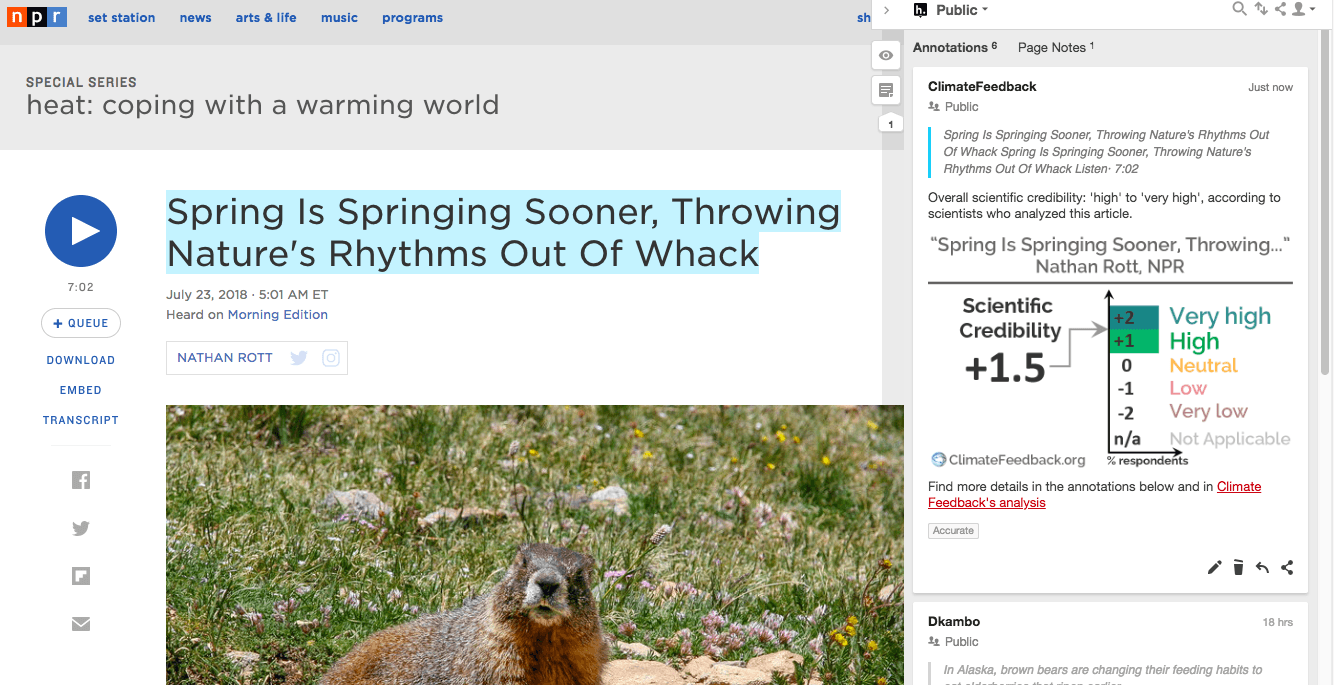The width and height of the screenshot is (1334, 685).
Task: Click the DOWNLOAD link
Action: coord(81,360)
